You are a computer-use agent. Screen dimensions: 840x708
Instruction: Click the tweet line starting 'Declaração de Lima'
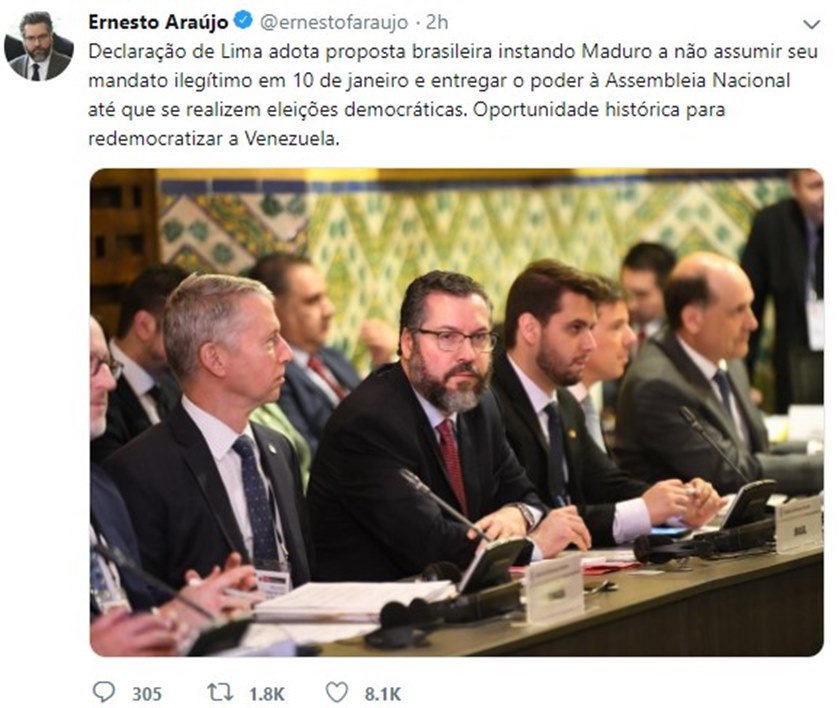pyautogui.click(x=453, y=51)
